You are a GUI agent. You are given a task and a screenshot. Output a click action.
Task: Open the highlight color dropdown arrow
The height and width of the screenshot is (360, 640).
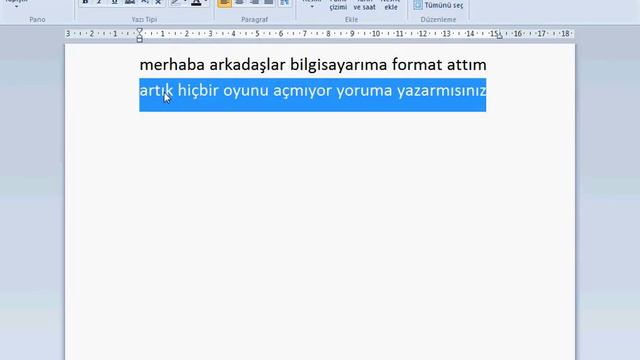pos(185,2)
